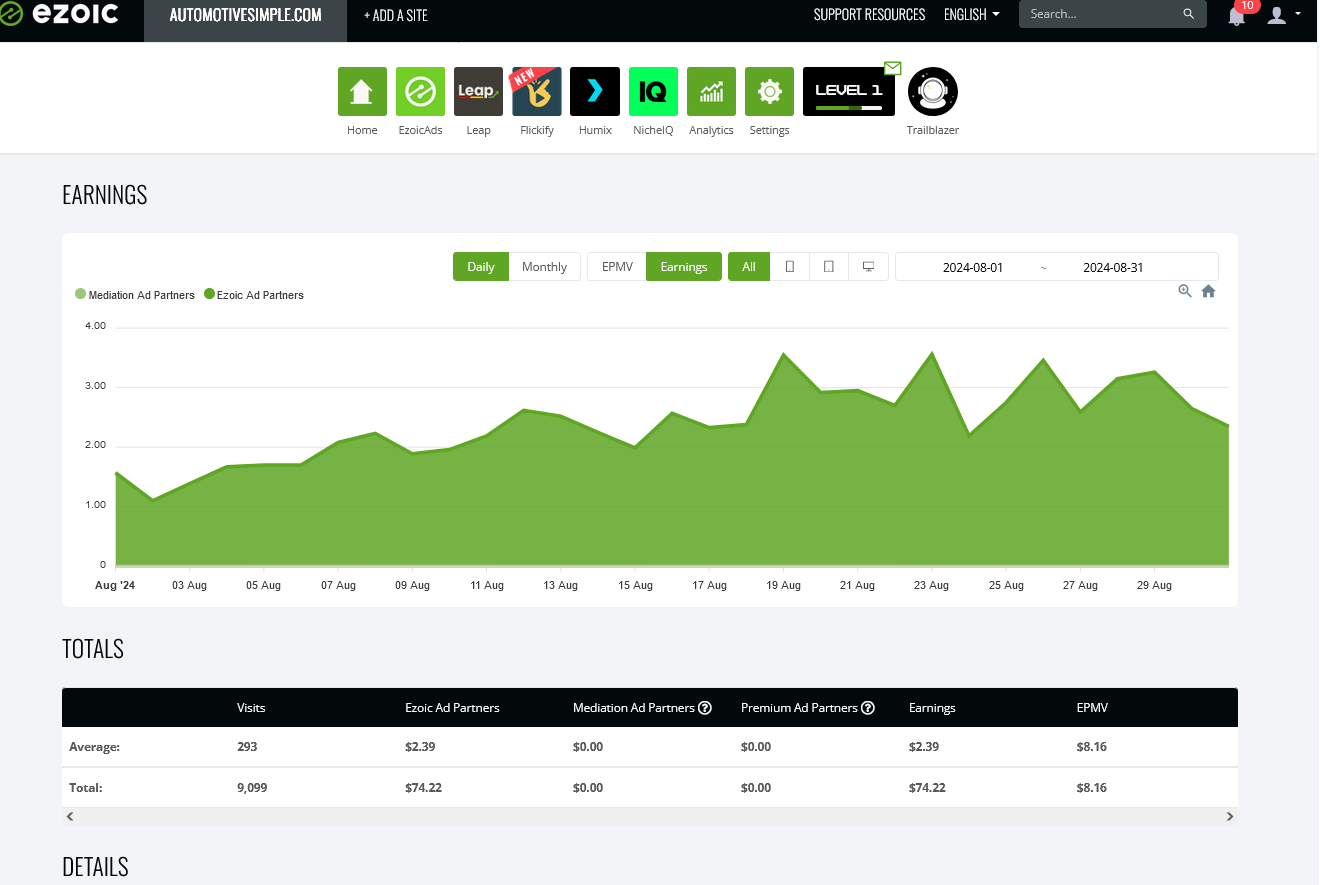
Task: Filter earnings by mobile device icon
Action: click(790, 267)
